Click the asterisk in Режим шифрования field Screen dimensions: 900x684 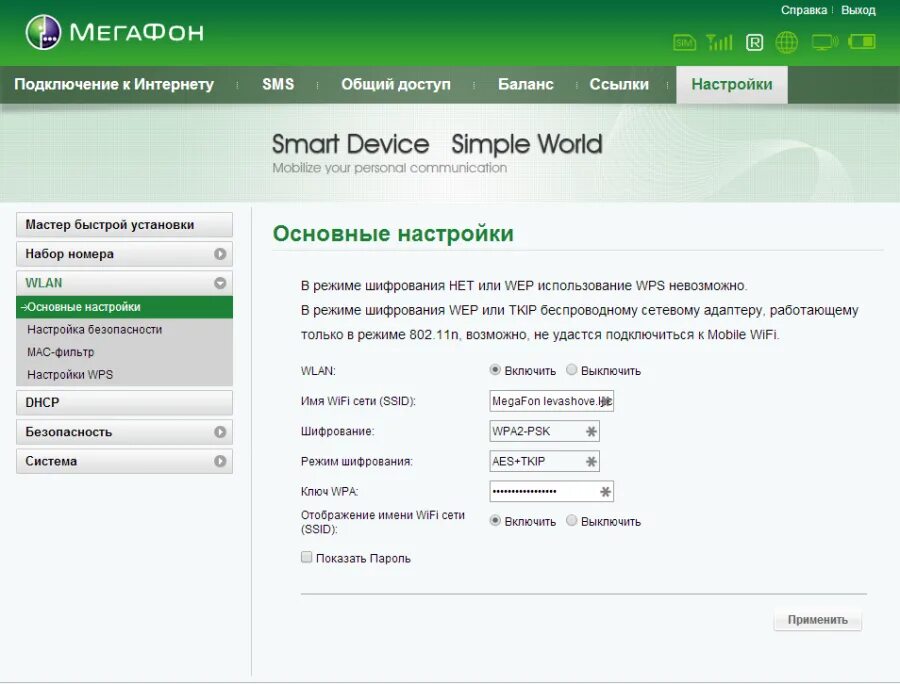591,461
